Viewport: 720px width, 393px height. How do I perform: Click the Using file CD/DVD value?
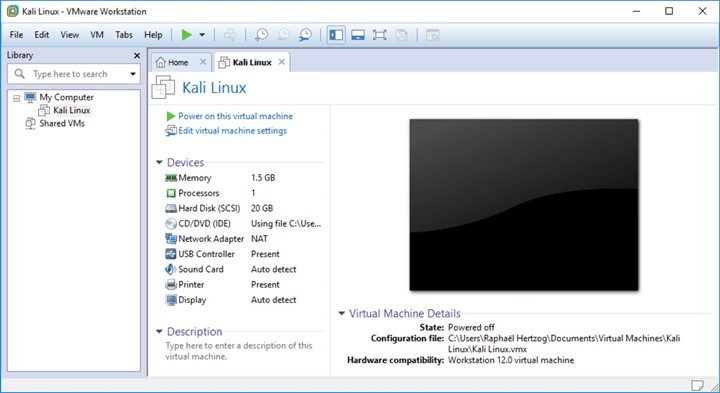[286, 224]
